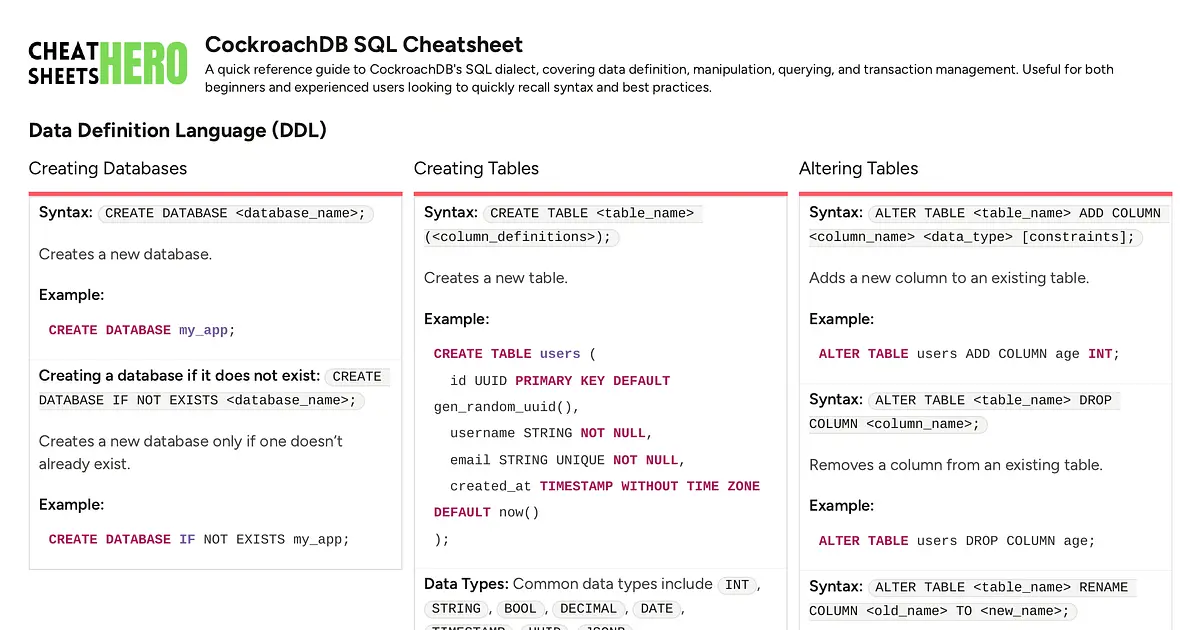Click the BOOL data type pill
1200x630 pixels.
click(x=520, y=608)
